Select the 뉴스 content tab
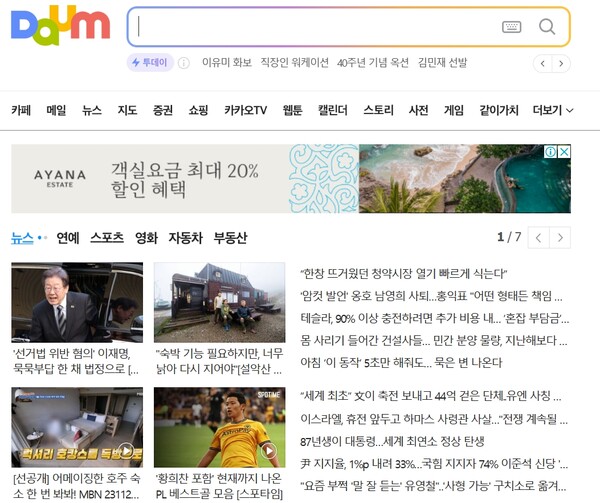Viewport: 600px width, 503px height. tap(22, 238)
